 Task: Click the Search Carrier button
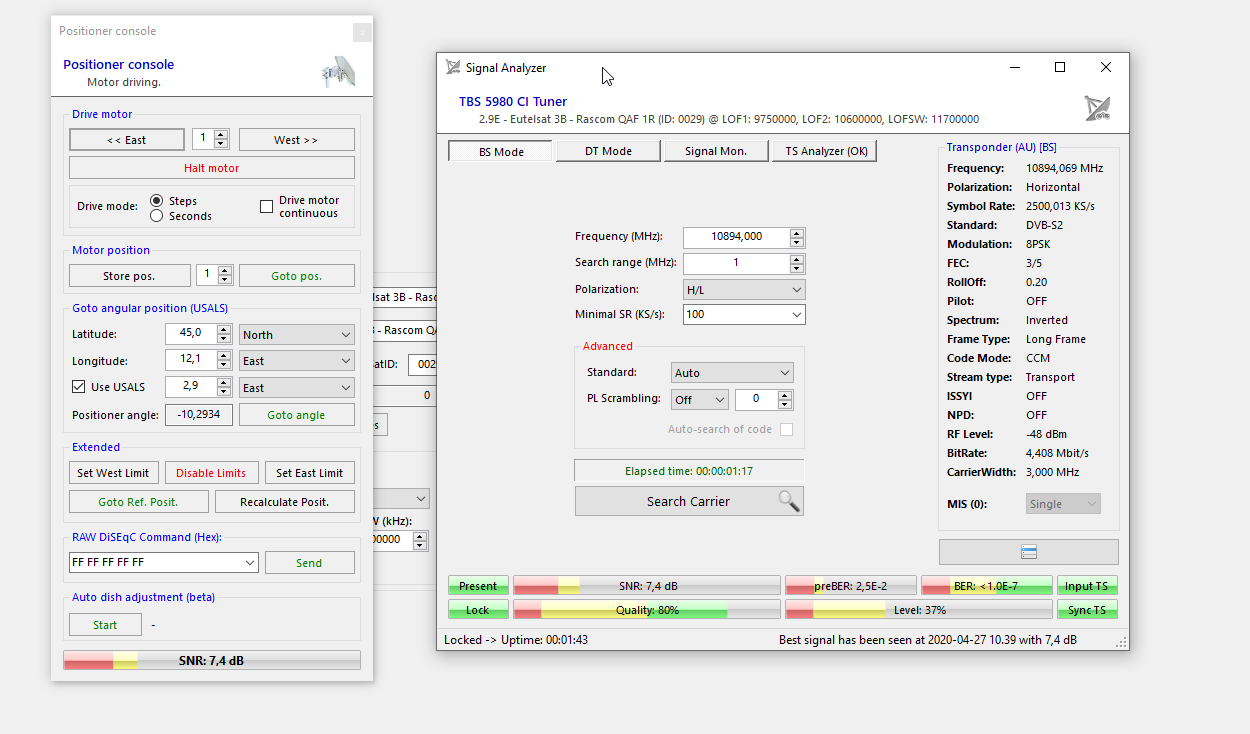coord(689,501)
